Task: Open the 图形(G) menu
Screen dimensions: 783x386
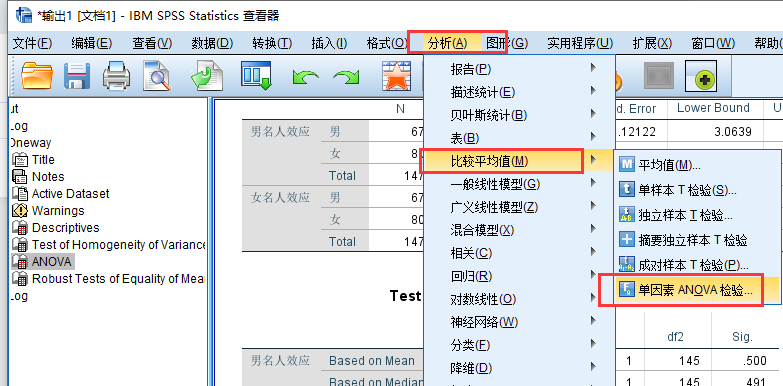Action: 506,43
